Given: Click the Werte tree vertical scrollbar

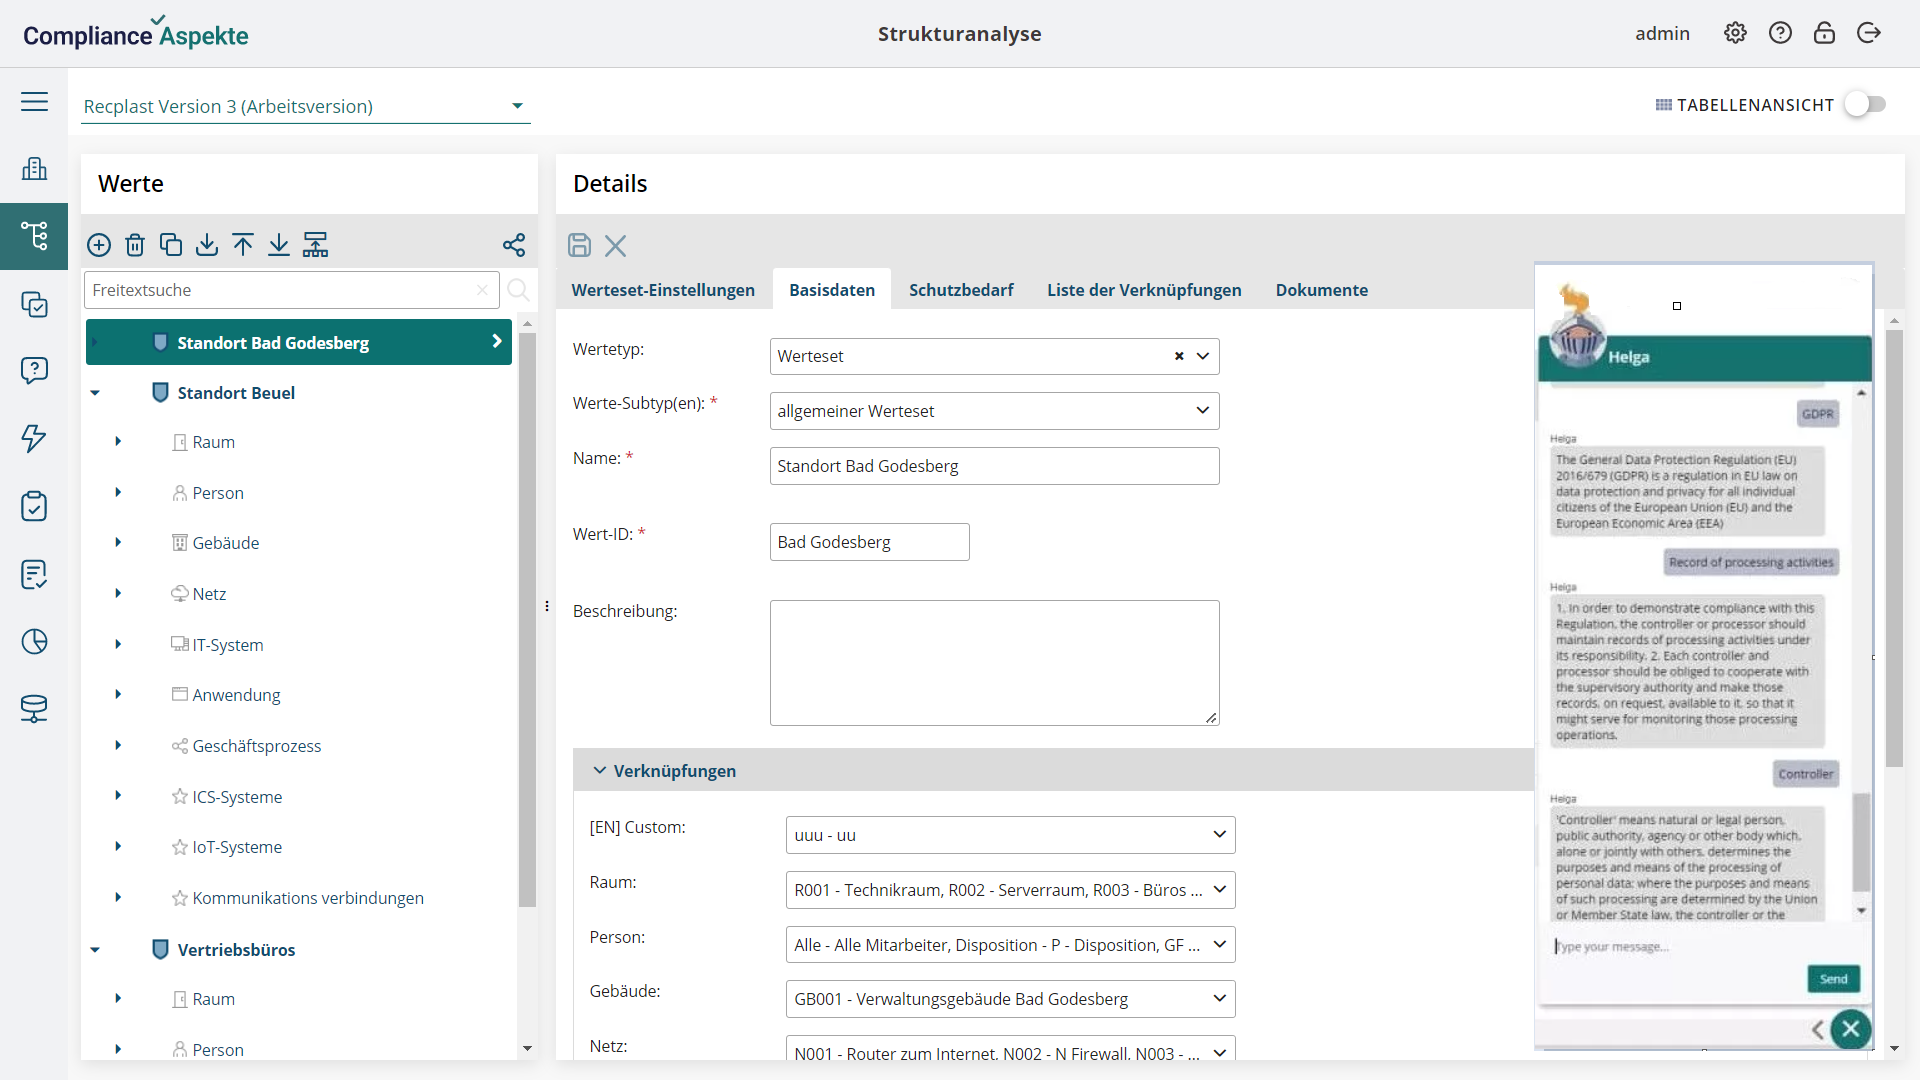Looking at the screenshot, I should [x=527, y=620].
